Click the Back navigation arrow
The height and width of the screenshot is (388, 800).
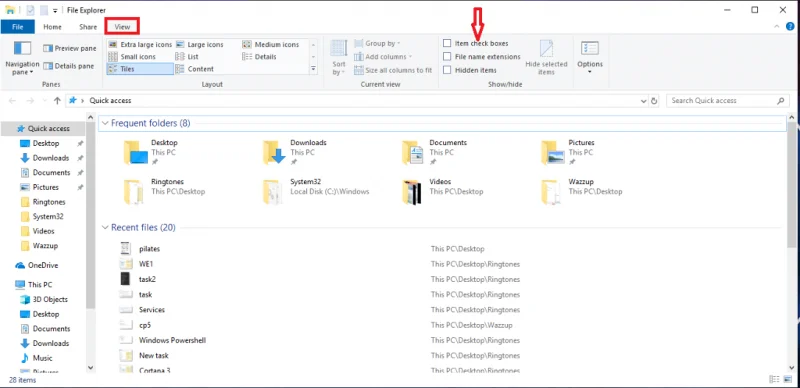(x=12, y=101)
